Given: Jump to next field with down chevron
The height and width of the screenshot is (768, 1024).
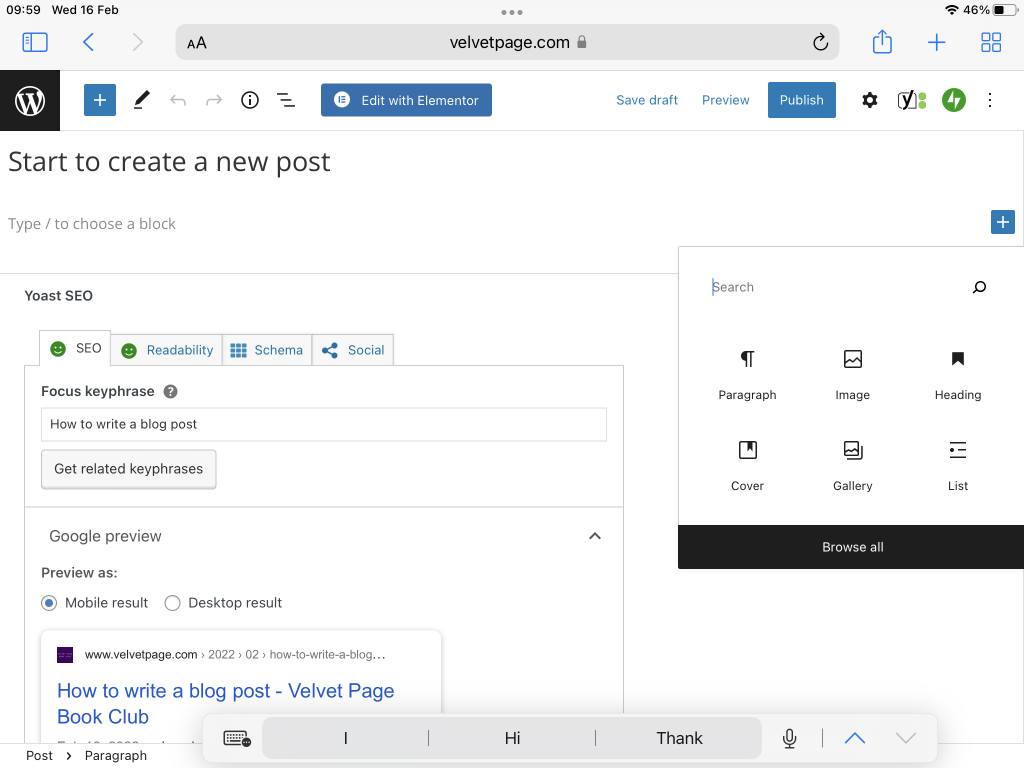Looking at the screenshot, I should coord(906,738).
